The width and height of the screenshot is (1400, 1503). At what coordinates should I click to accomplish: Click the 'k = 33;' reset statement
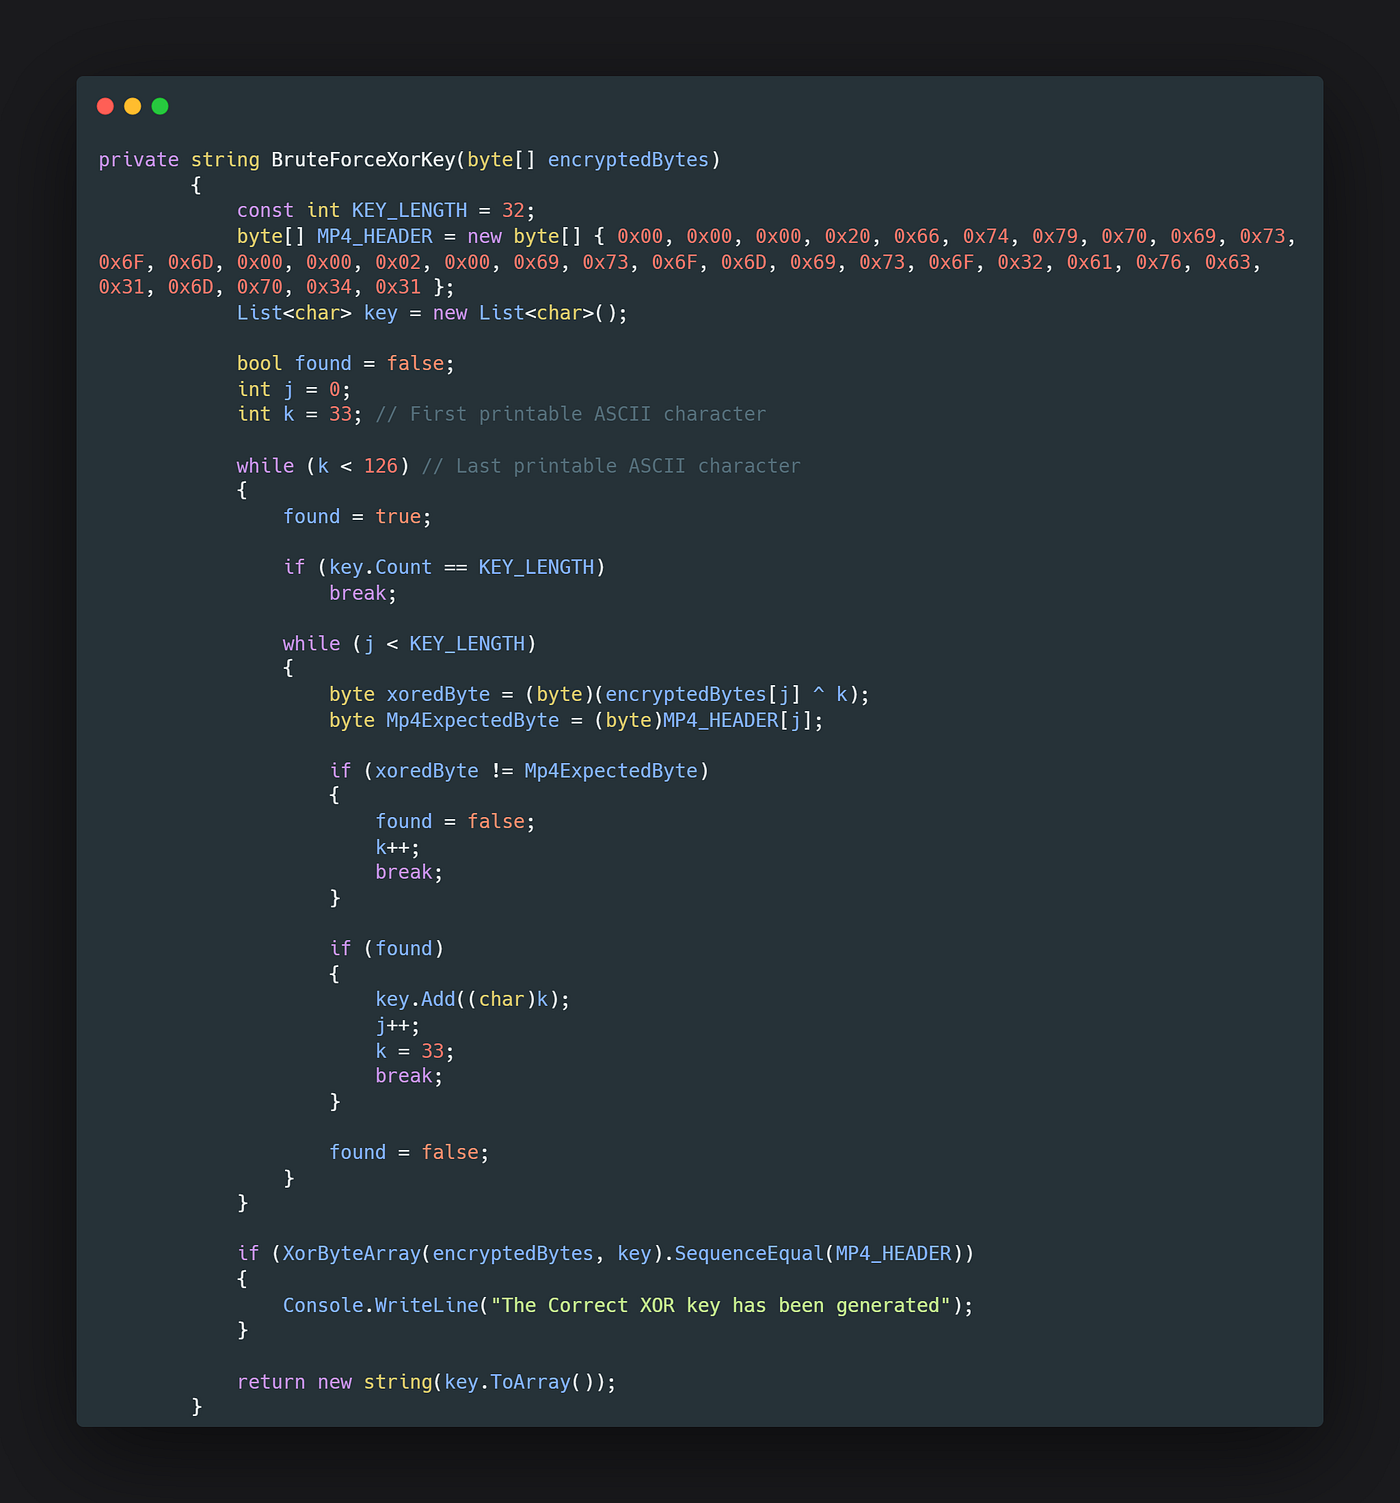point(415,1052)
